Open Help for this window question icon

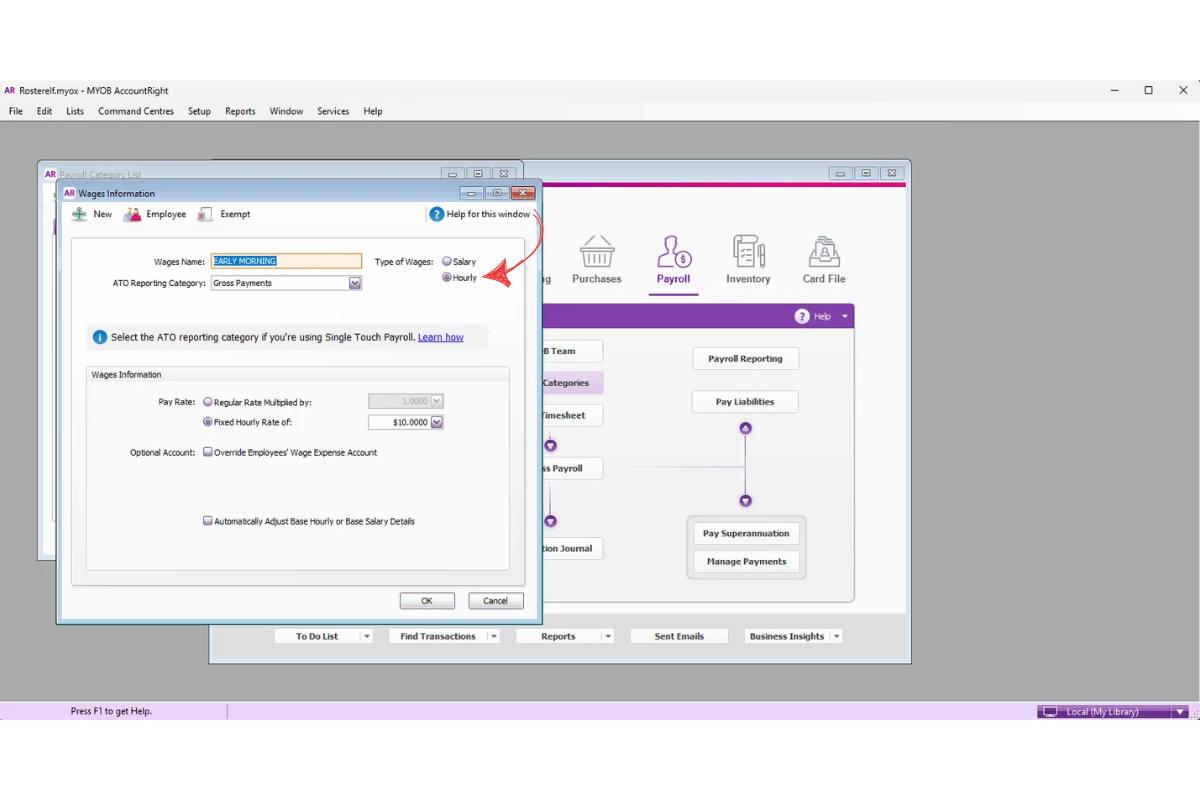point(436,214)
